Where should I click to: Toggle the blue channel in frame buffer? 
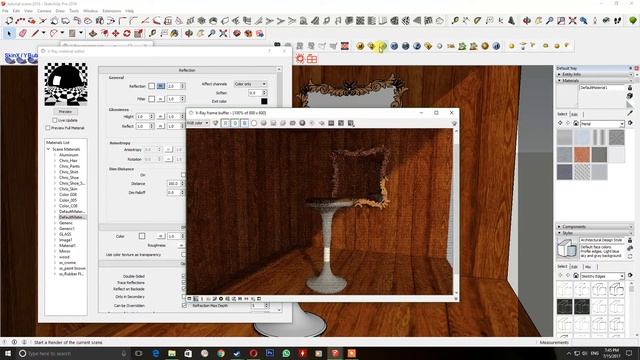coord(244,123)
